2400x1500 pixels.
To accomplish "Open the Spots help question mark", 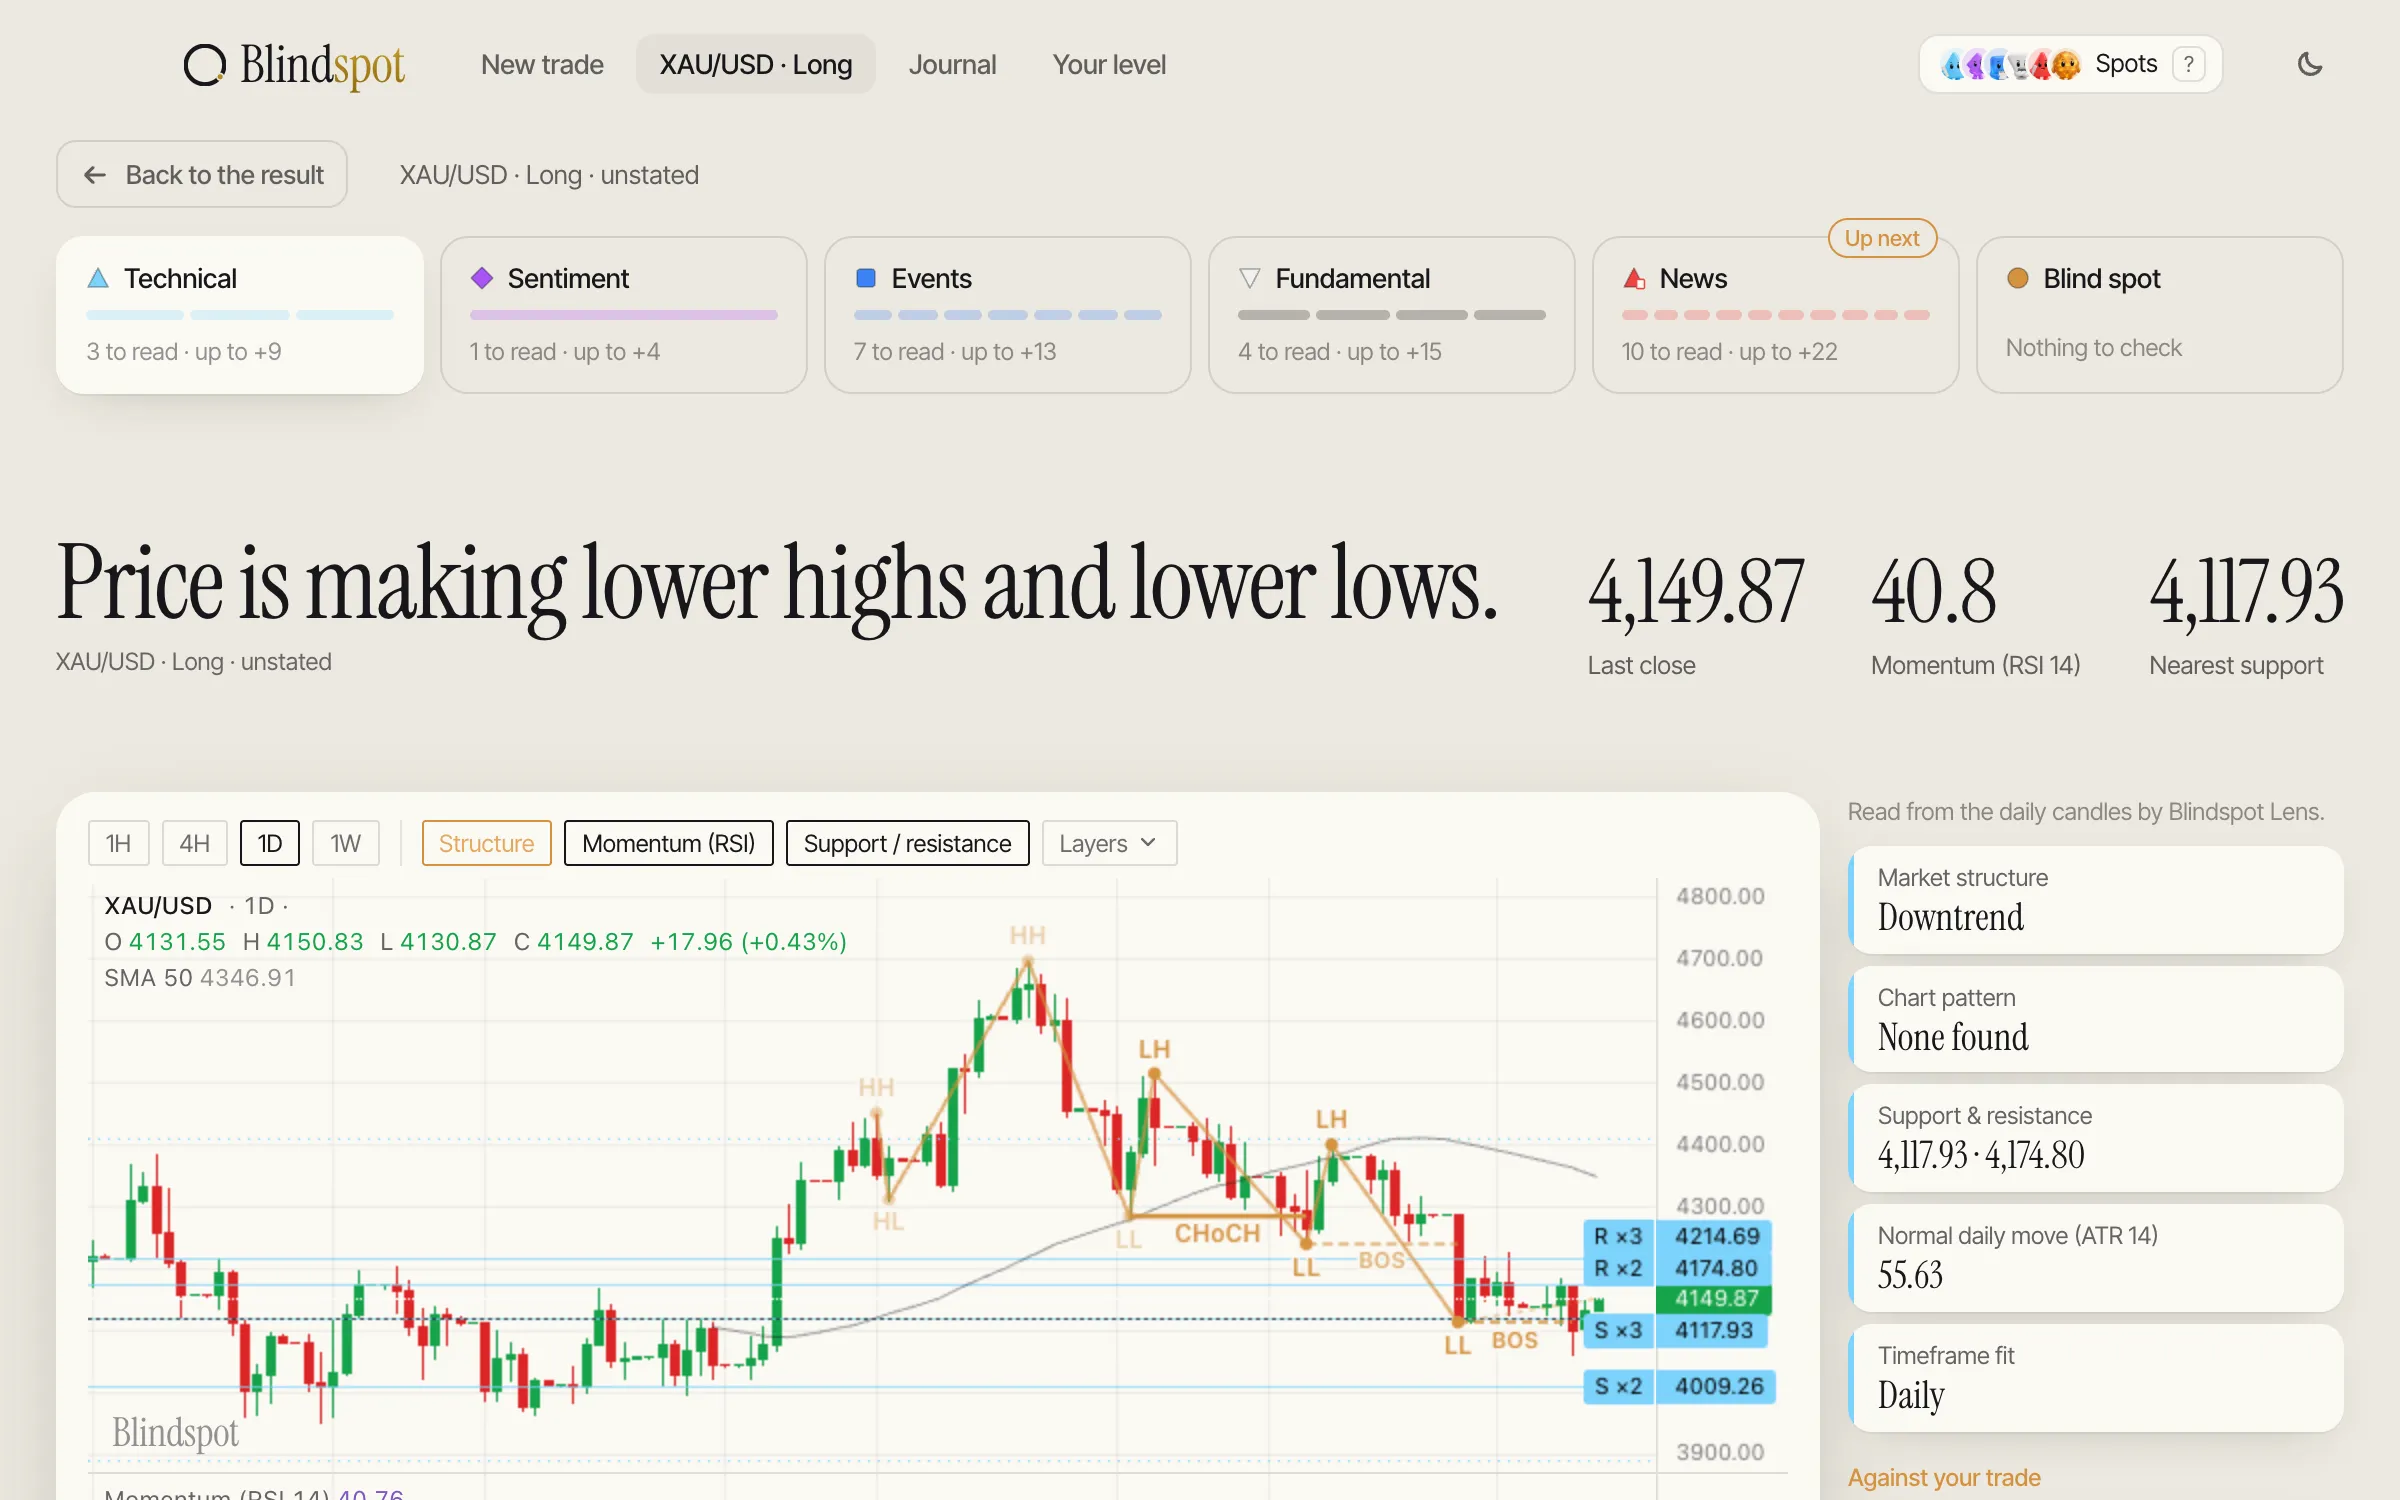I will pyautogui.click(x=2189, y=64).
